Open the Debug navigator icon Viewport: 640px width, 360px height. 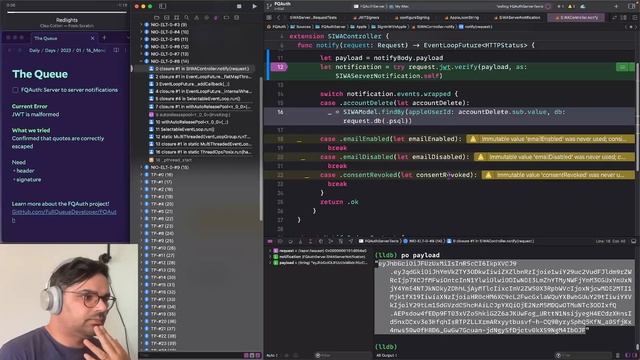(216, 18)
